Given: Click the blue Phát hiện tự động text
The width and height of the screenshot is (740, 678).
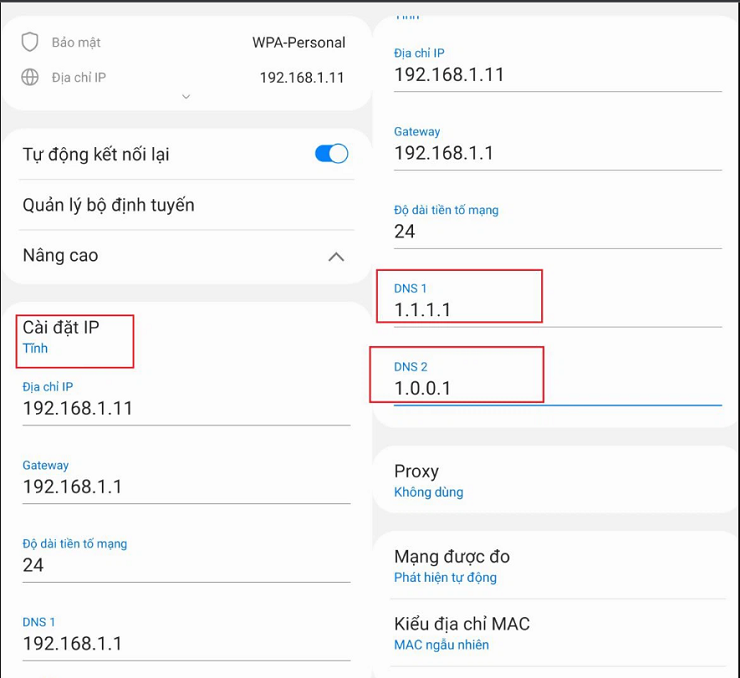Looking at the screenshot, I should coord(445,577).
